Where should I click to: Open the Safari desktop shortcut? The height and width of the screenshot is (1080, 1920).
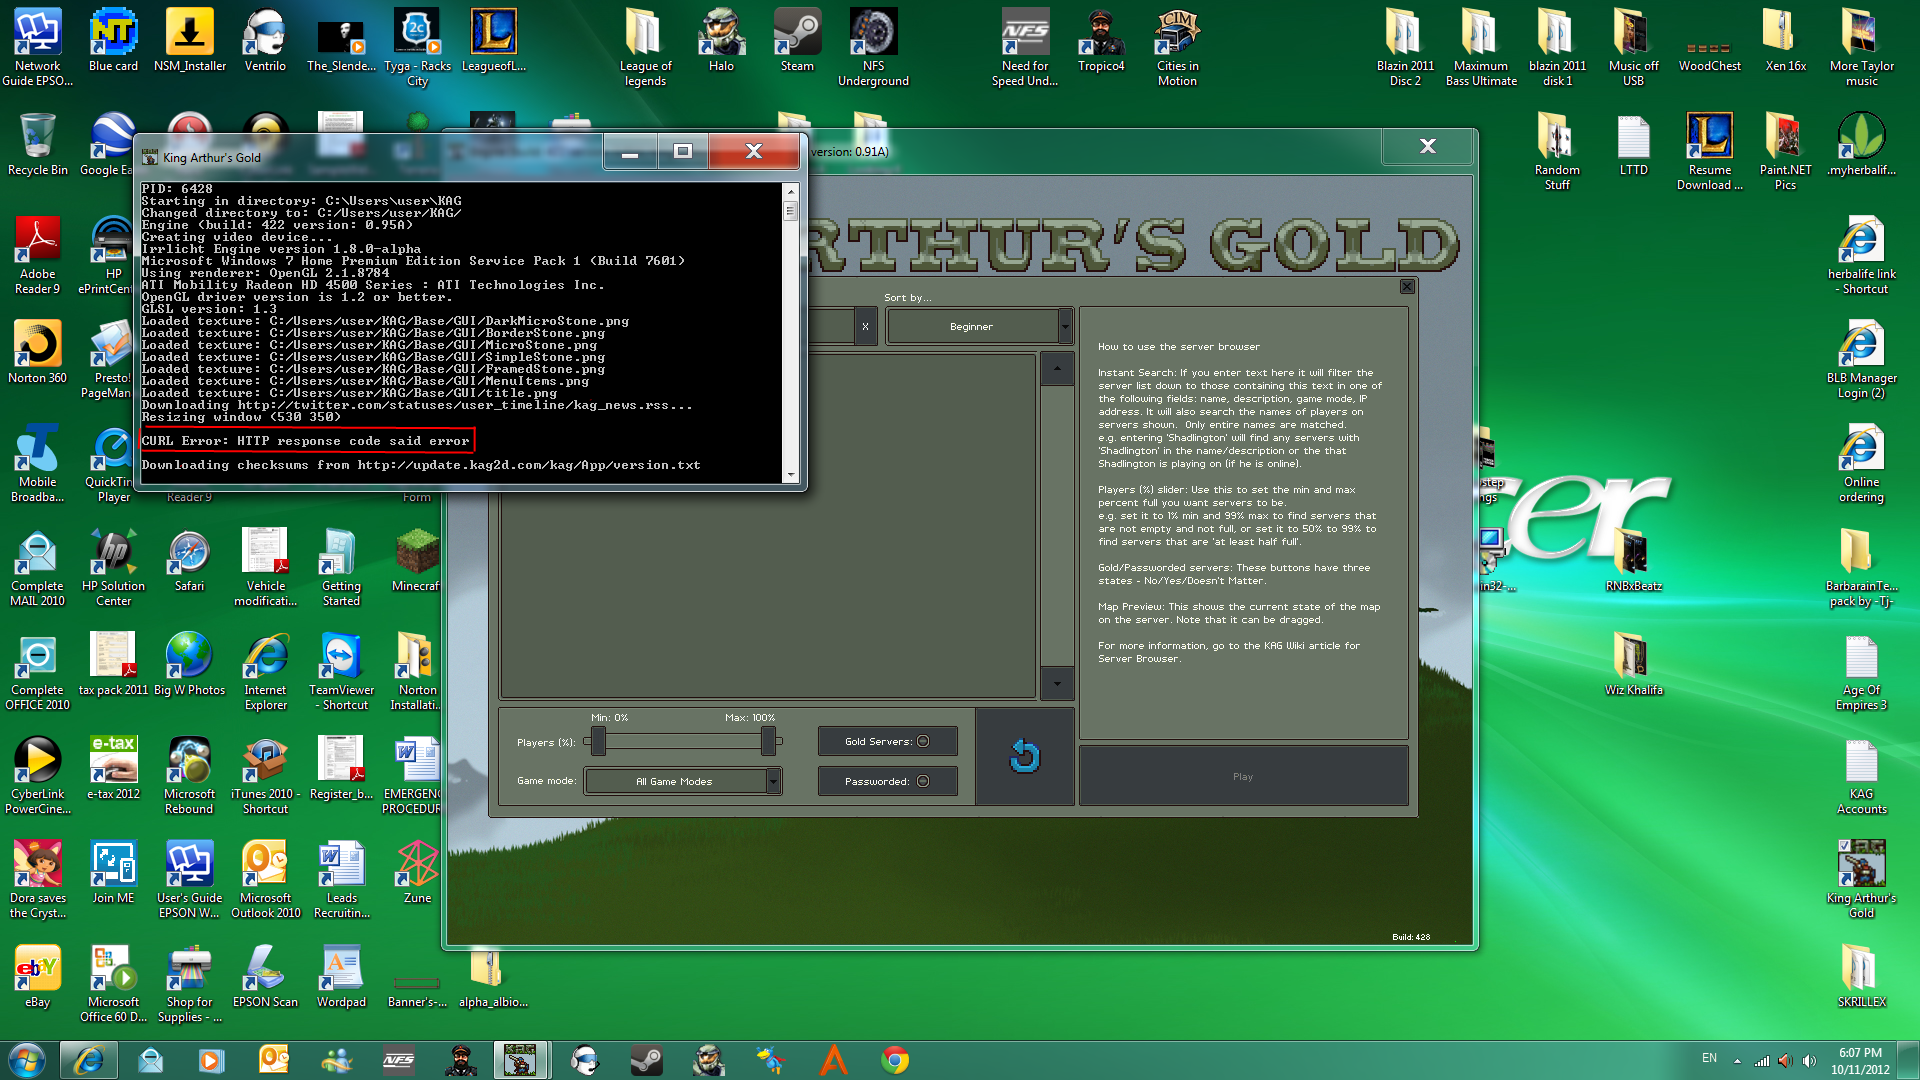tap(189, 560)
